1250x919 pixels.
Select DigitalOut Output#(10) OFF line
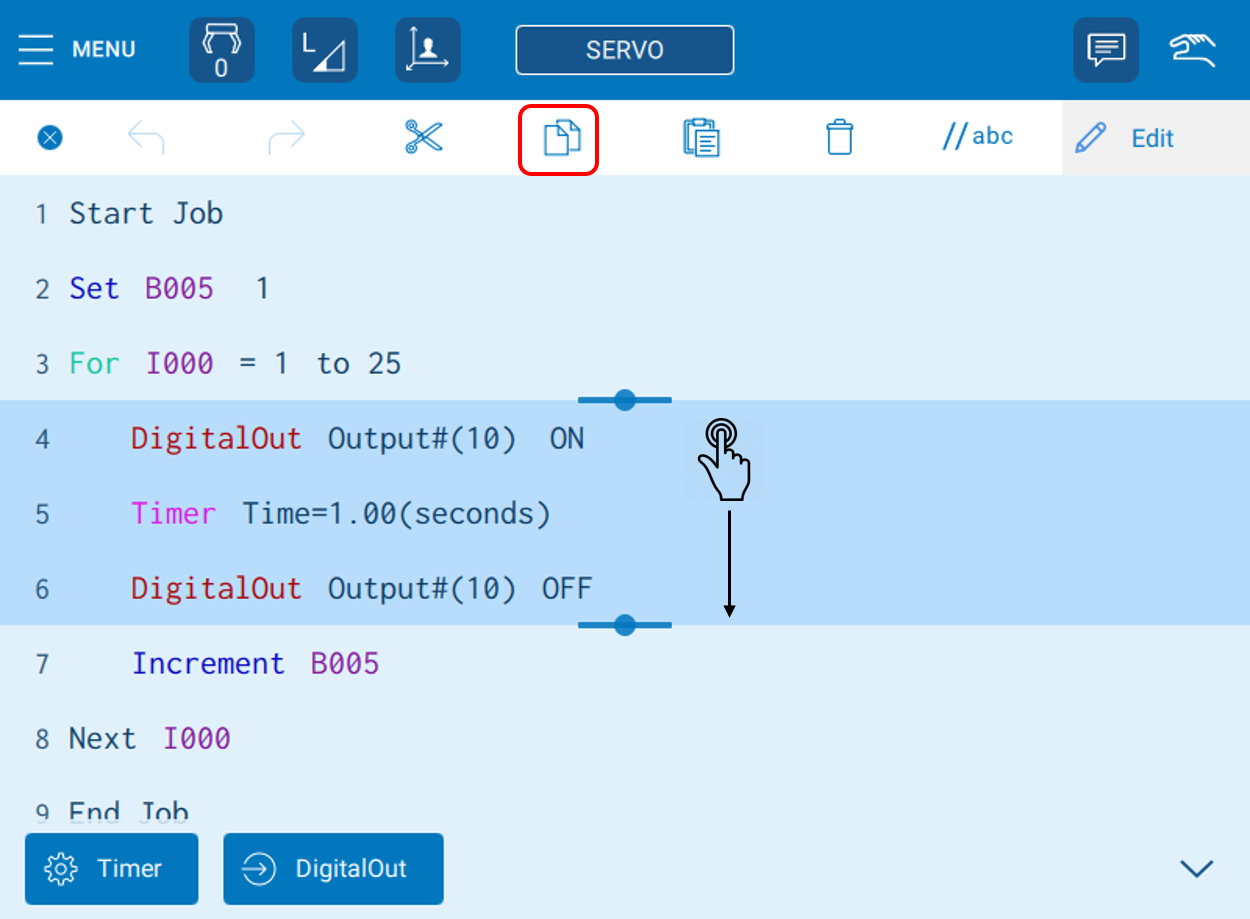[x=625, y=588]
